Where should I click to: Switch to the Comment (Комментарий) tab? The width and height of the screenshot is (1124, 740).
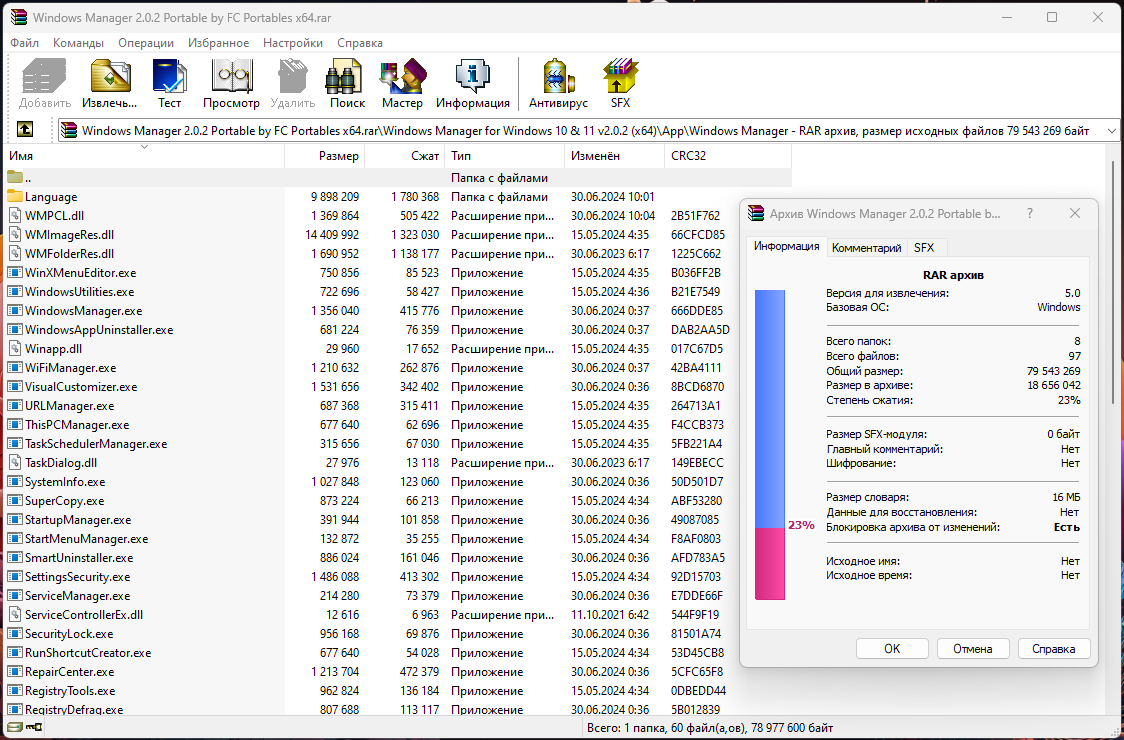(866, 247)
